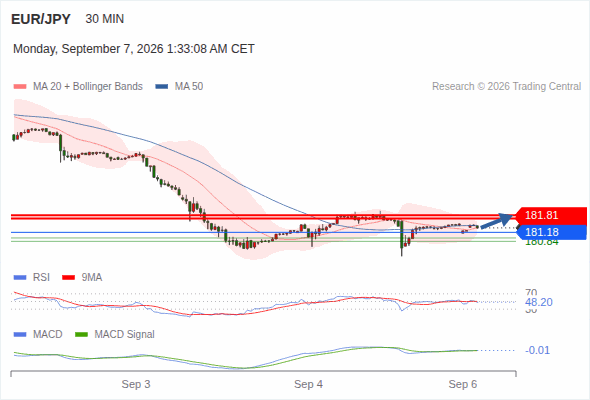Viewport: 590px width, 400px height.
Task: Click the MA 50 blue legend swatch
Action: [162, 87]
